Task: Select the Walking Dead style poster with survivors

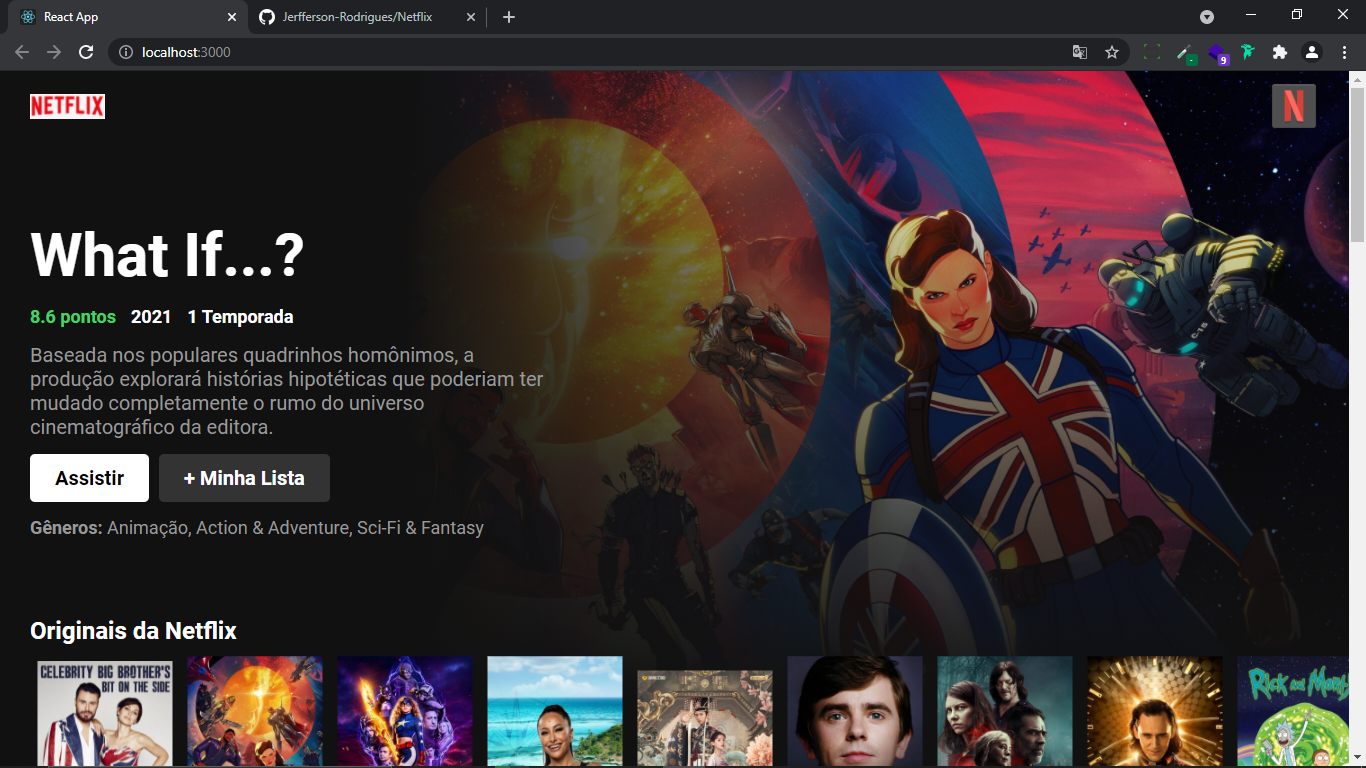Action: click(1005, 711)
